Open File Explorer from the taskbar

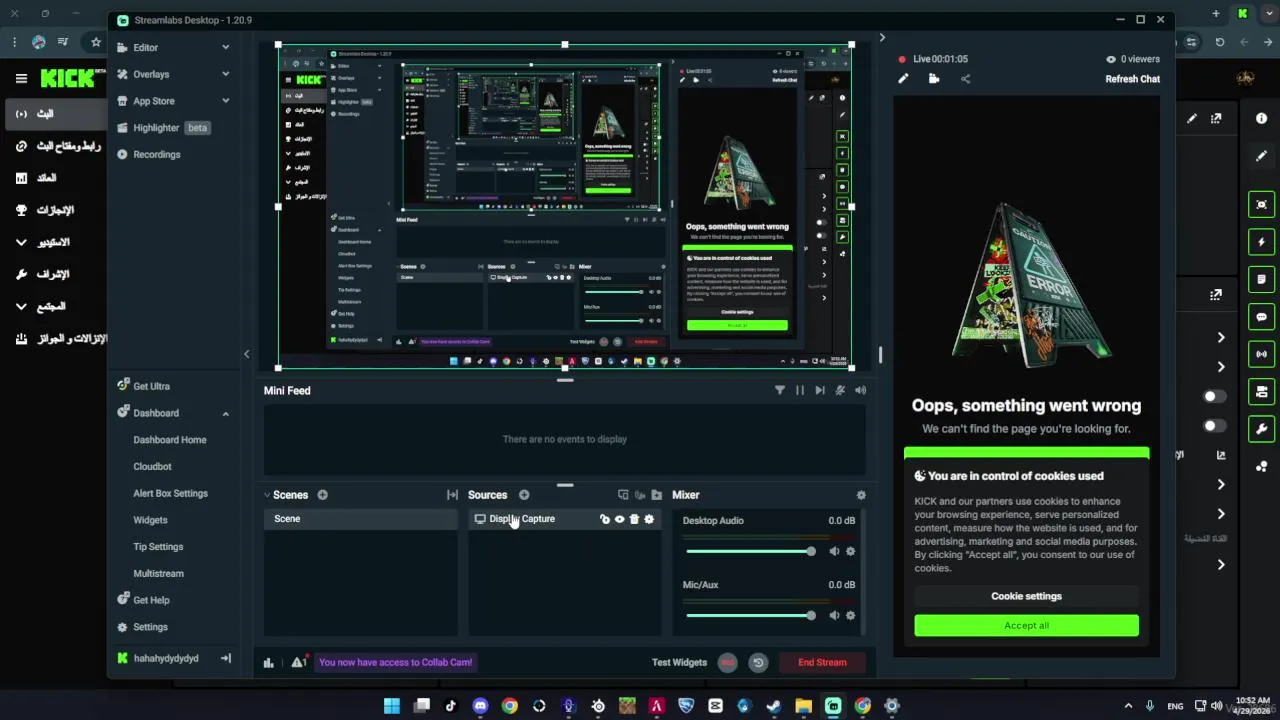click(x=803, y=706)
